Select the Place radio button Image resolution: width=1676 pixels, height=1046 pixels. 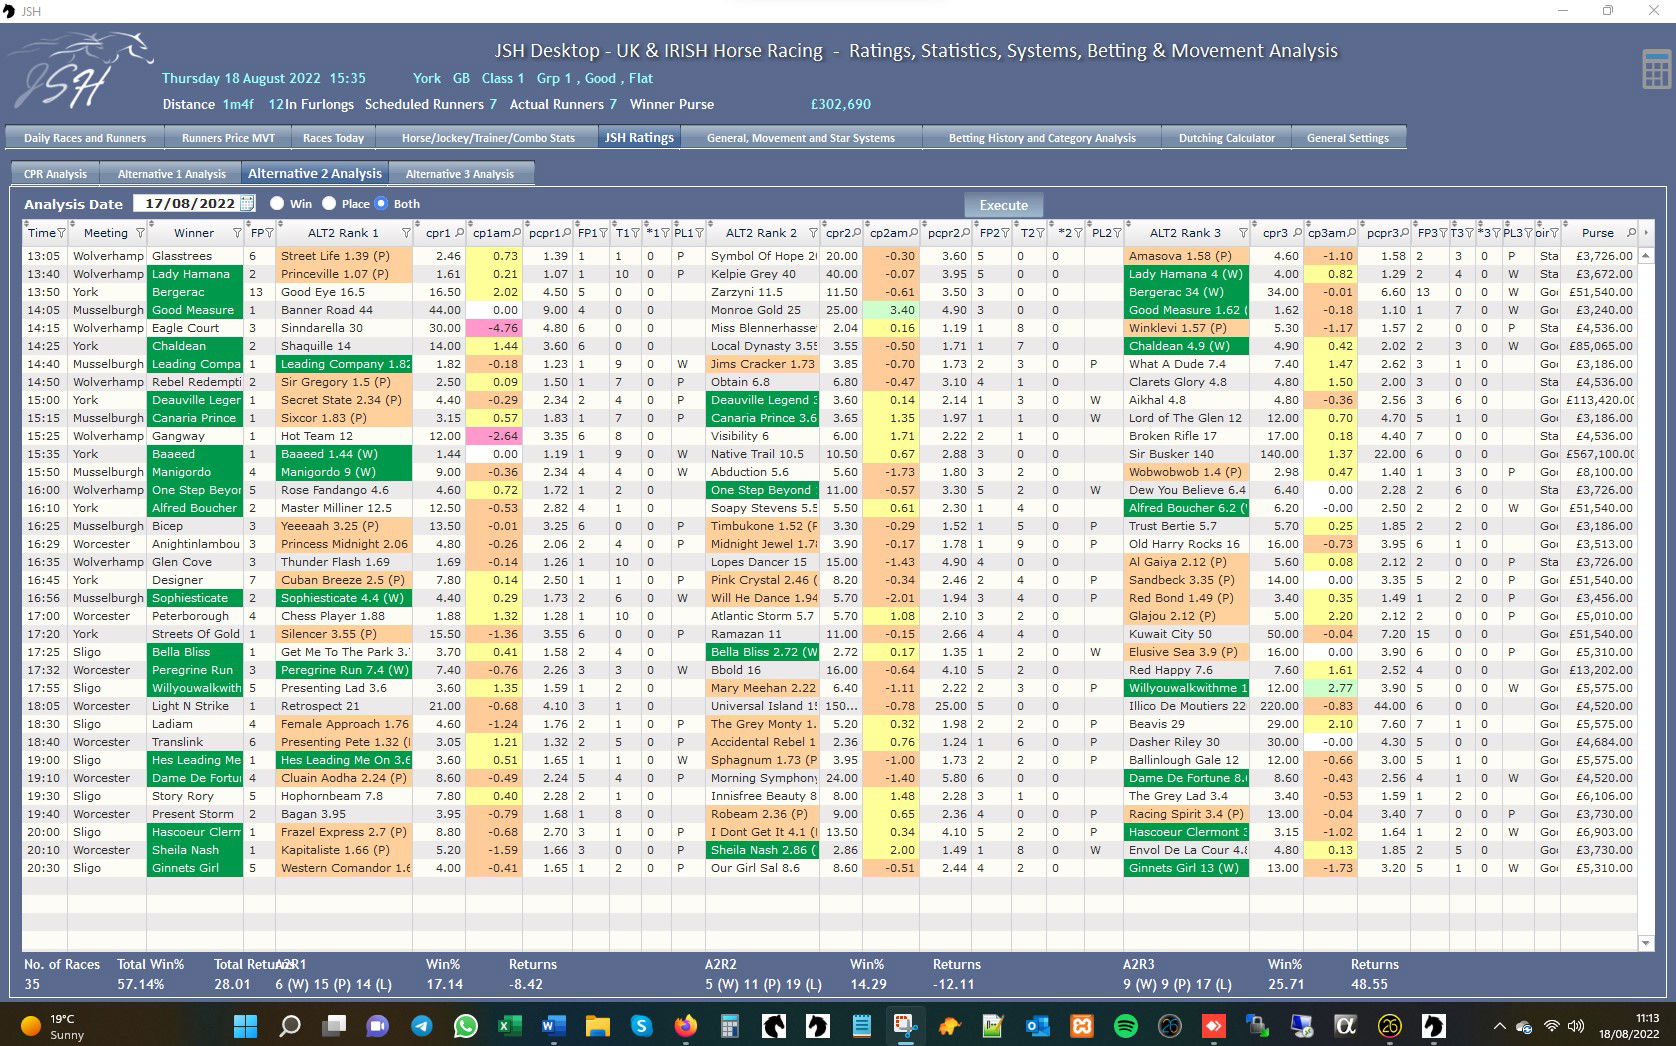click(x=329, y=203)
